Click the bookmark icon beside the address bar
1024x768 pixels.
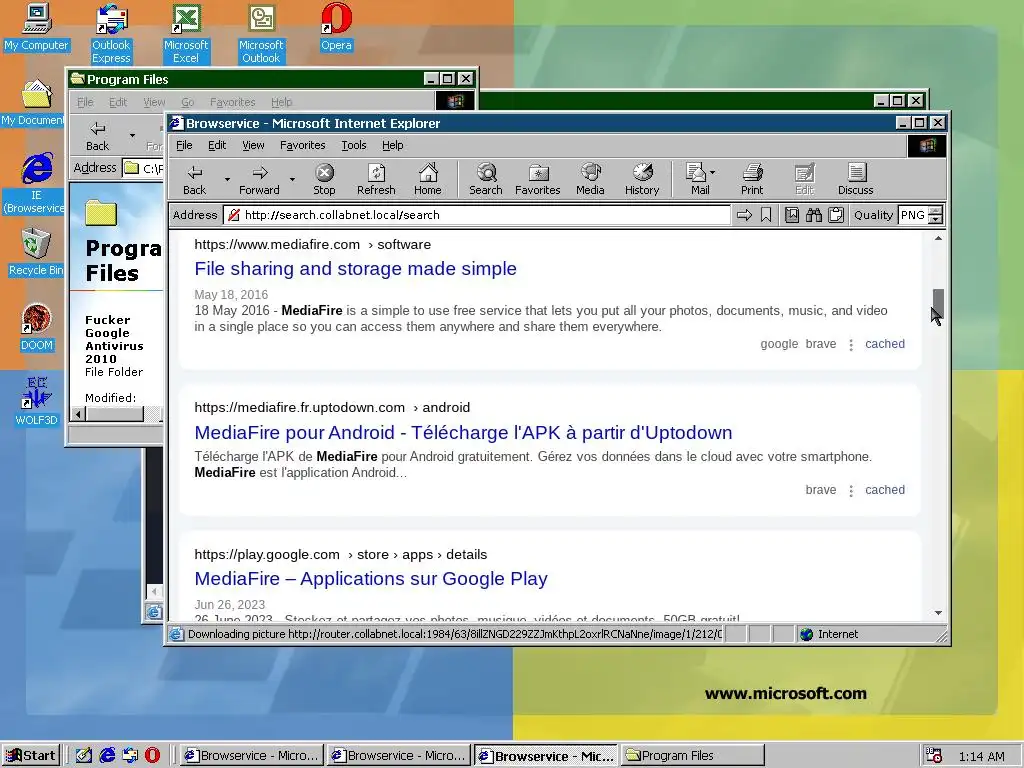(766, 215)
